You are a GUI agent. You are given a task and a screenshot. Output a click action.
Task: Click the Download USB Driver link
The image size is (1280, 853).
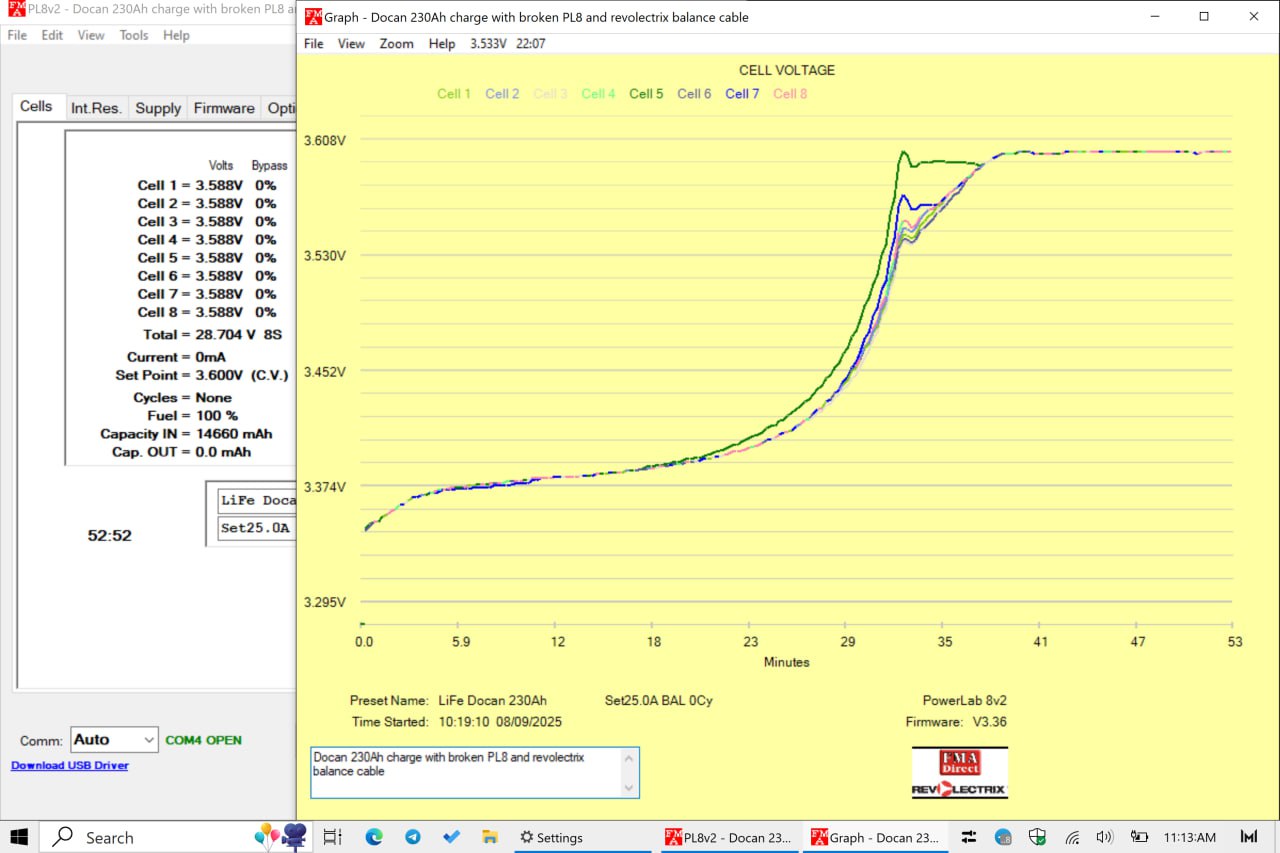pos(70,766)
